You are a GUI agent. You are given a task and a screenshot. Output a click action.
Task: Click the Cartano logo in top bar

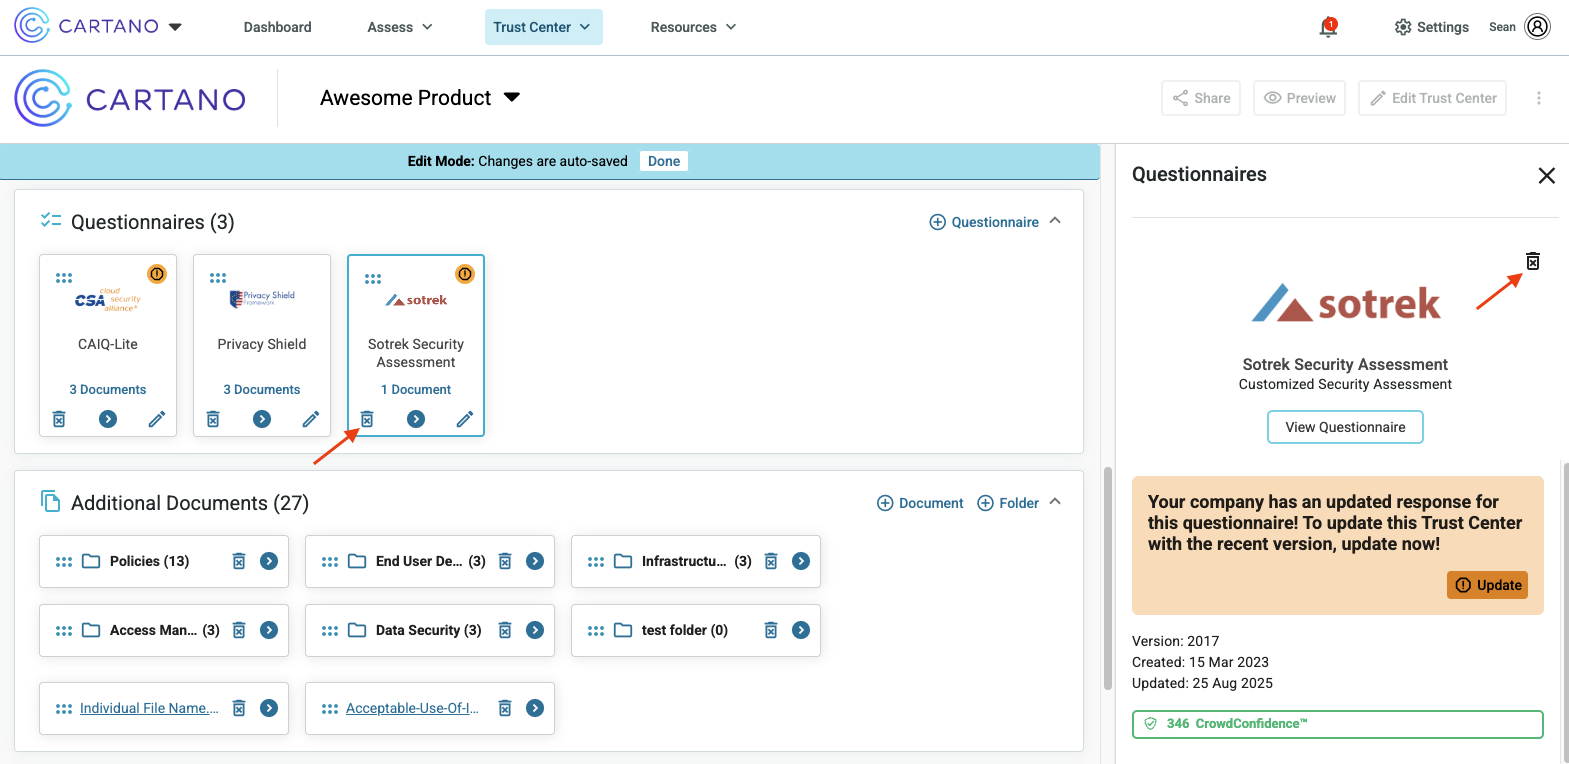click(88, 26)
